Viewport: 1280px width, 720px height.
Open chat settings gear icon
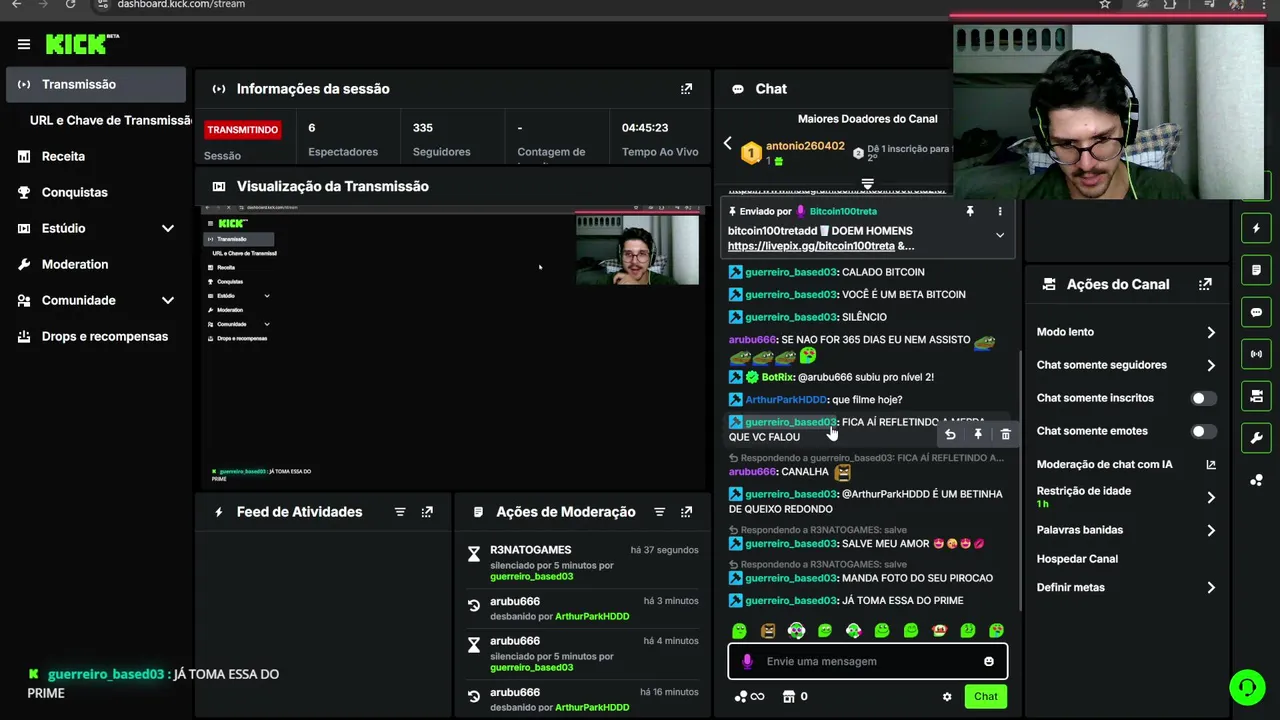(947, 697)
